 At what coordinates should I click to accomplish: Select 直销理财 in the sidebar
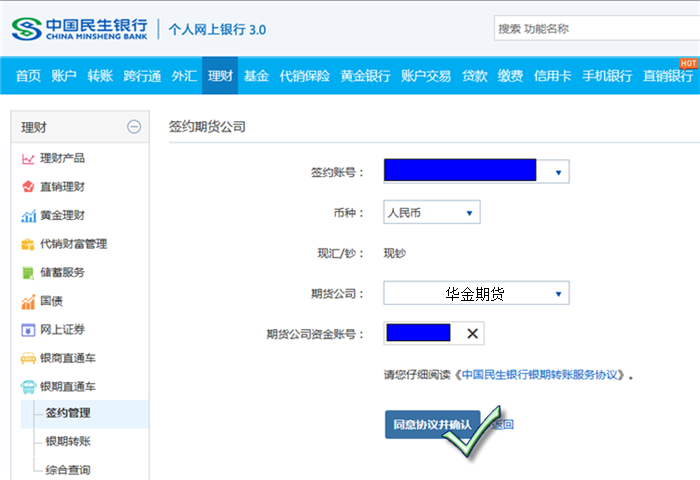click(62, 187)
